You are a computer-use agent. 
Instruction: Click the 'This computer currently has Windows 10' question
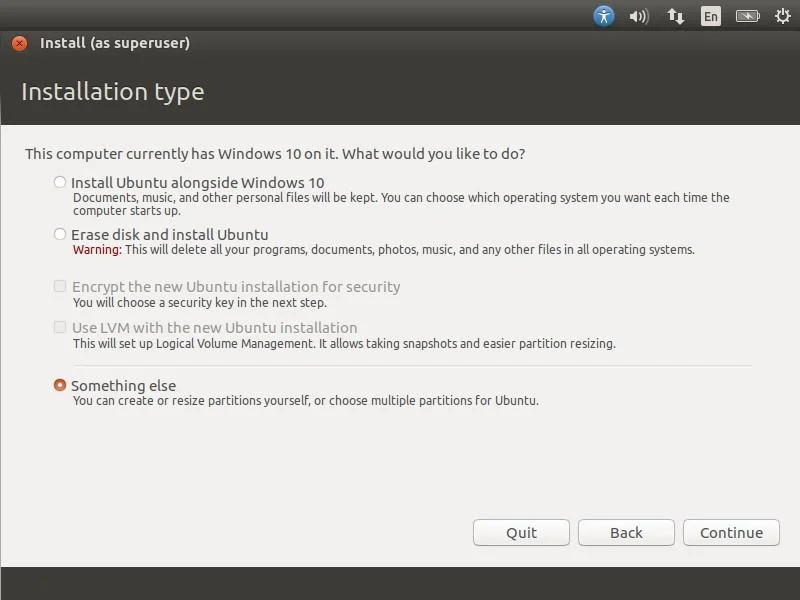[275, 154]
